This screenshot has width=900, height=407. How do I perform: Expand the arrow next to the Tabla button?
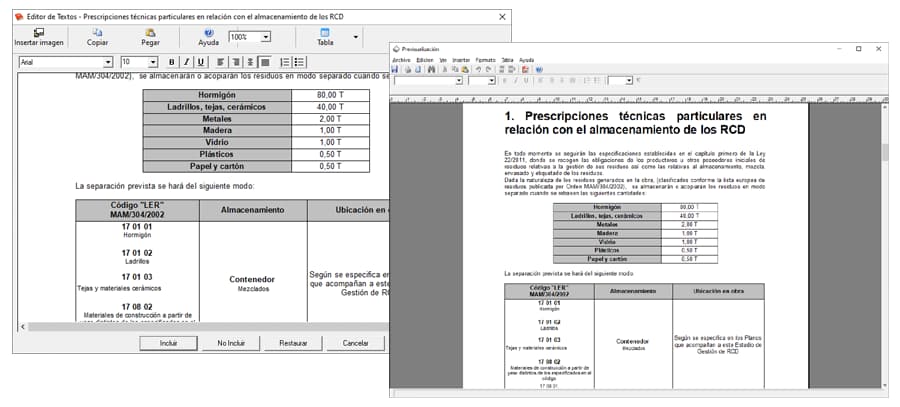[x=356, y=37]
